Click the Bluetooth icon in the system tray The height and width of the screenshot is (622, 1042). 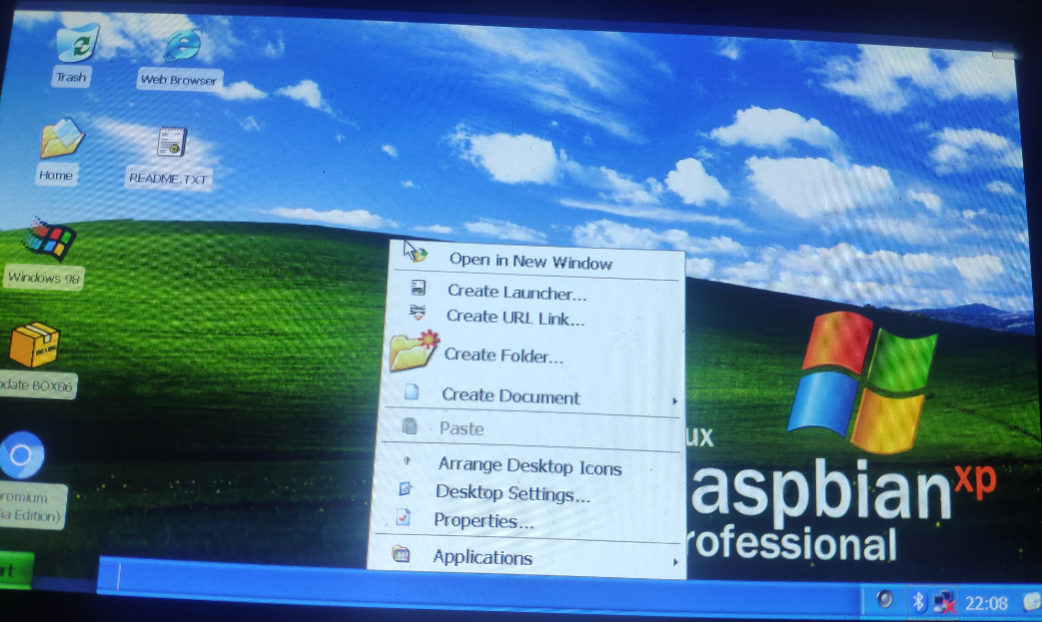tap(916, 602)
